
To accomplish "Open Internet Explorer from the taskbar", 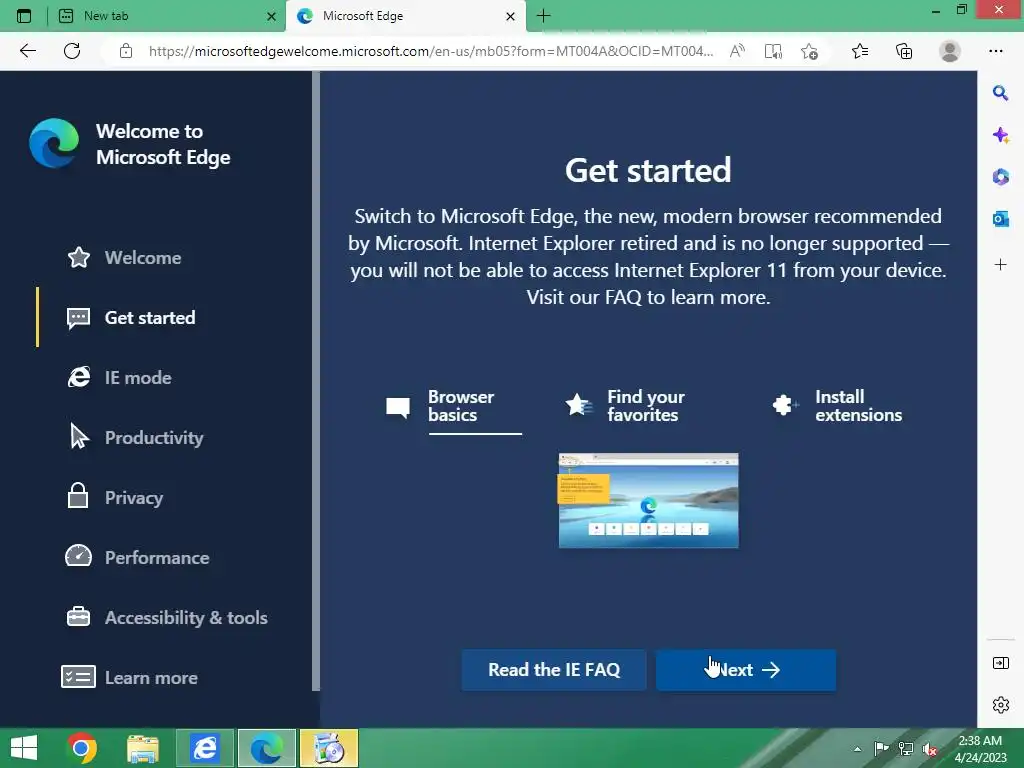I will (205, 748).
